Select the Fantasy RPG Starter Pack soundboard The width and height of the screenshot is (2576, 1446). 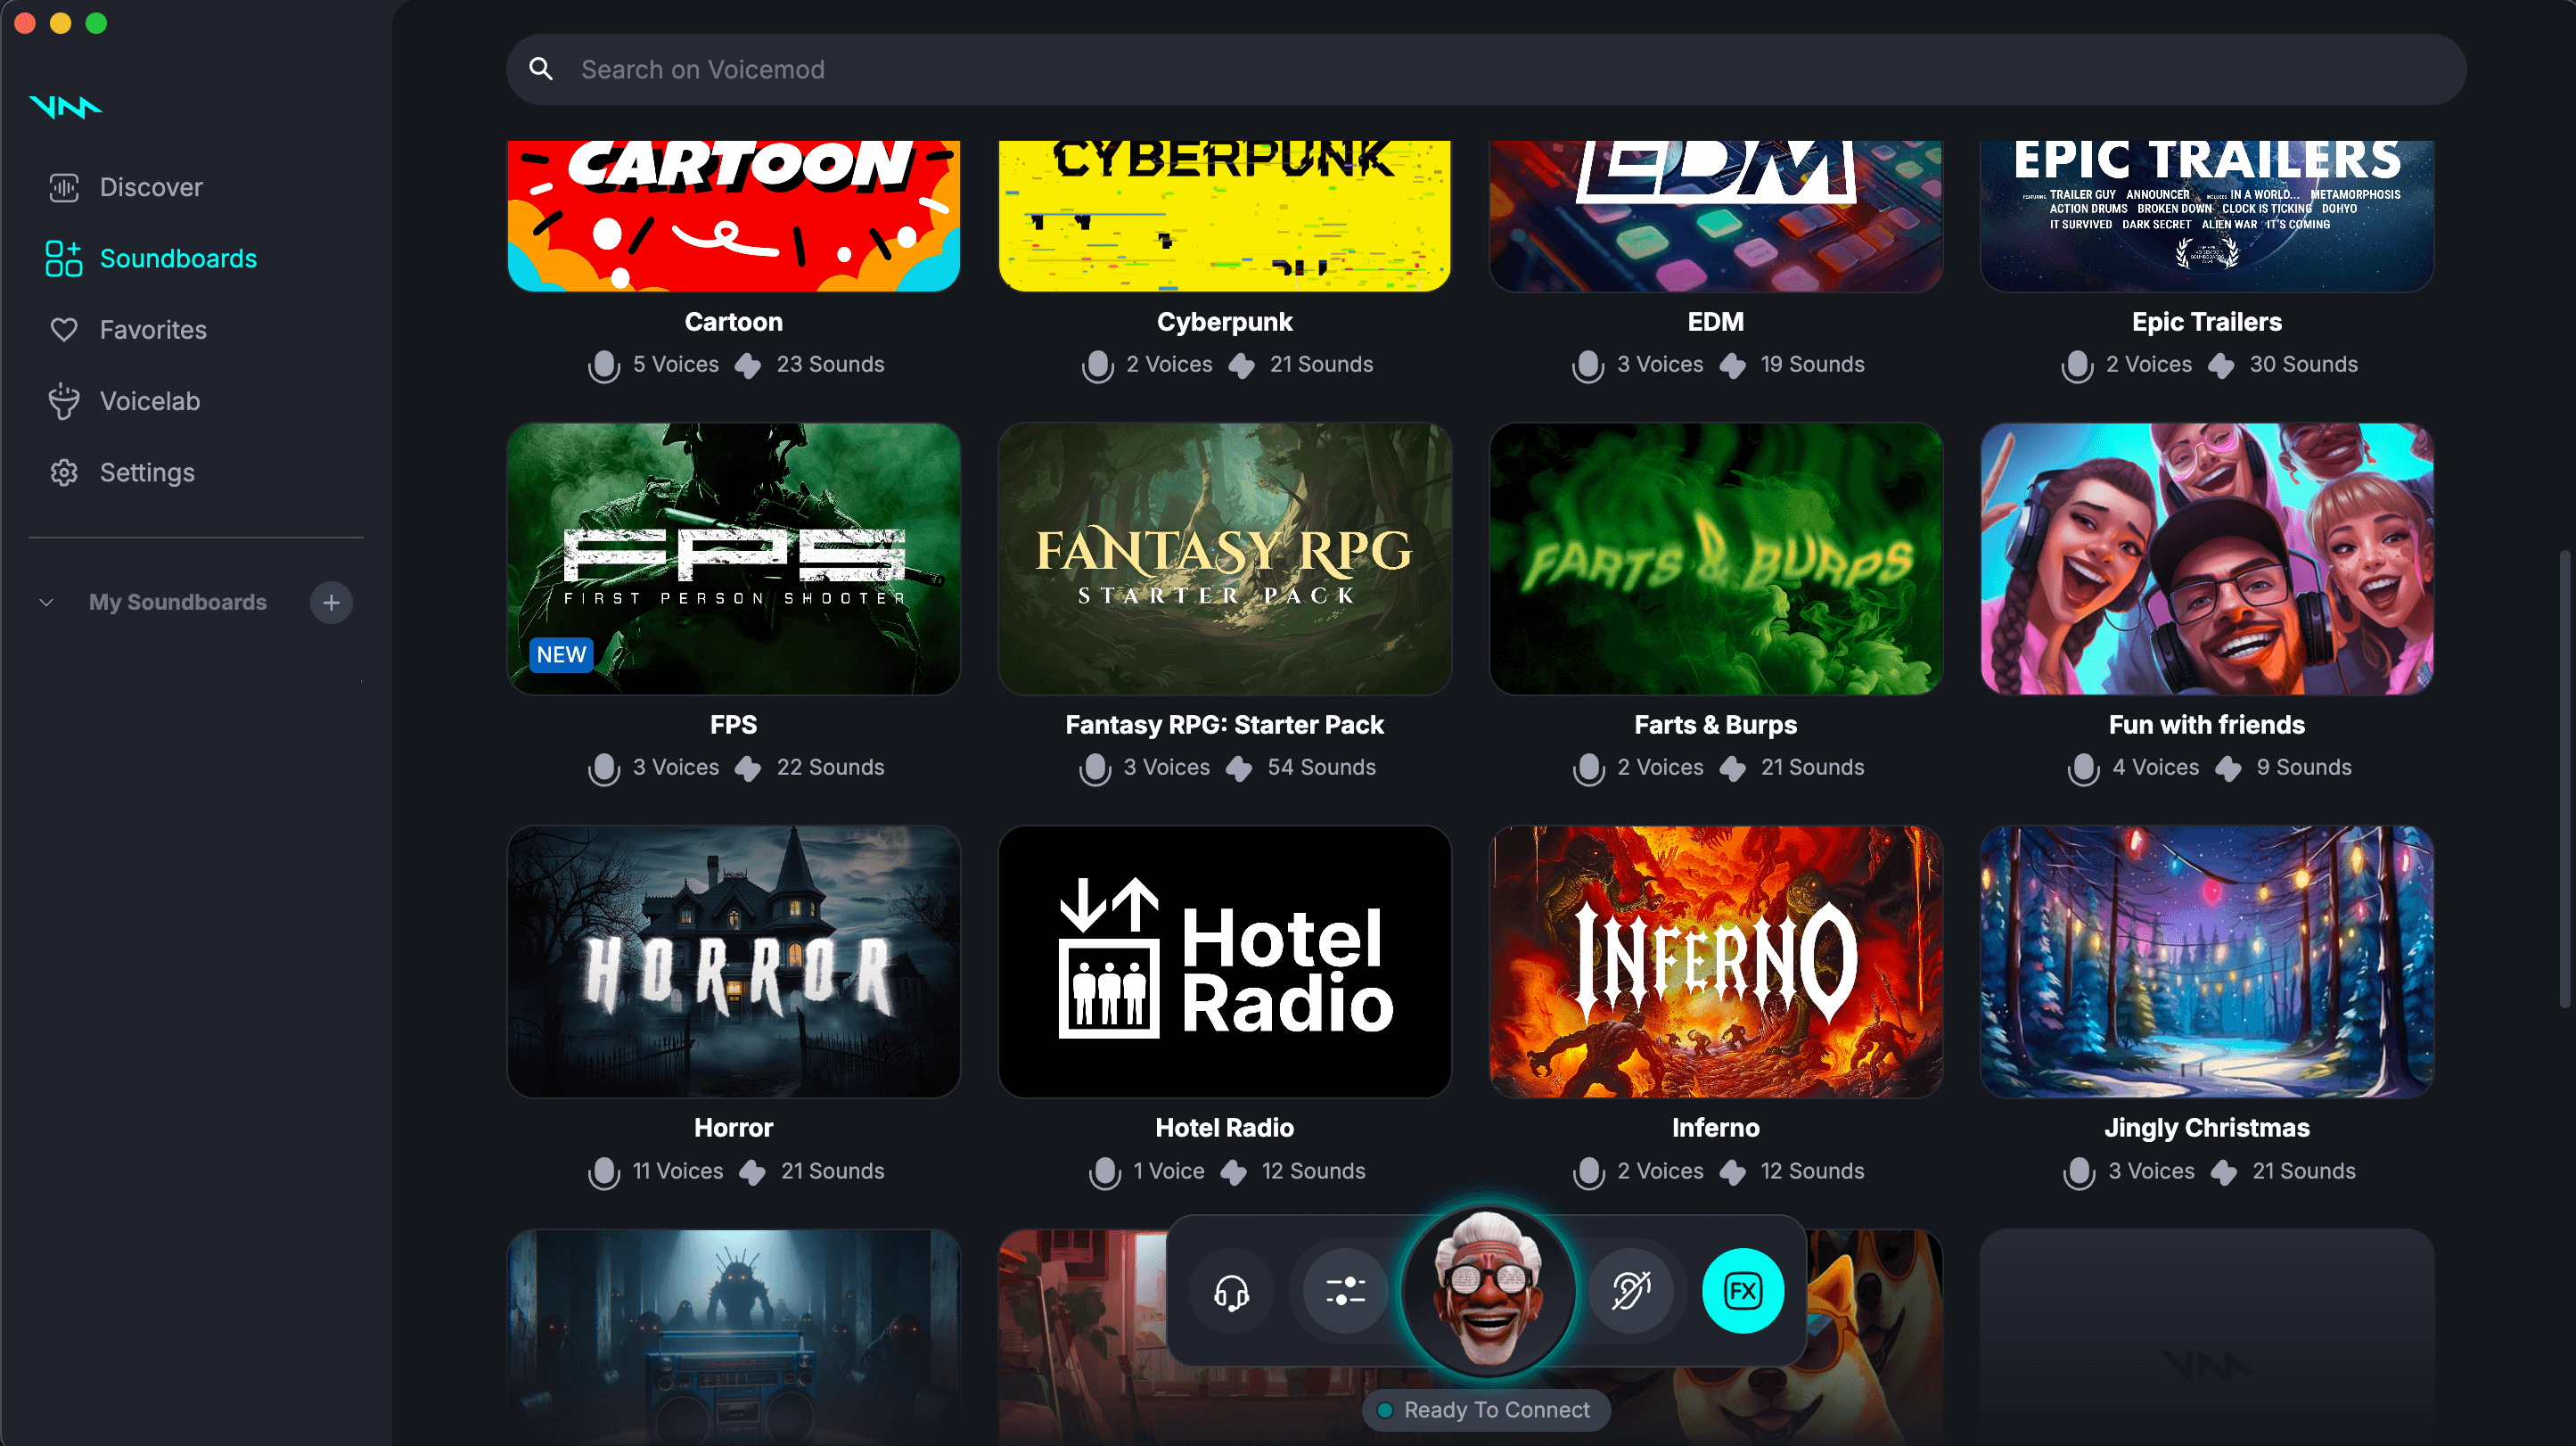(x=1225, y=557)
